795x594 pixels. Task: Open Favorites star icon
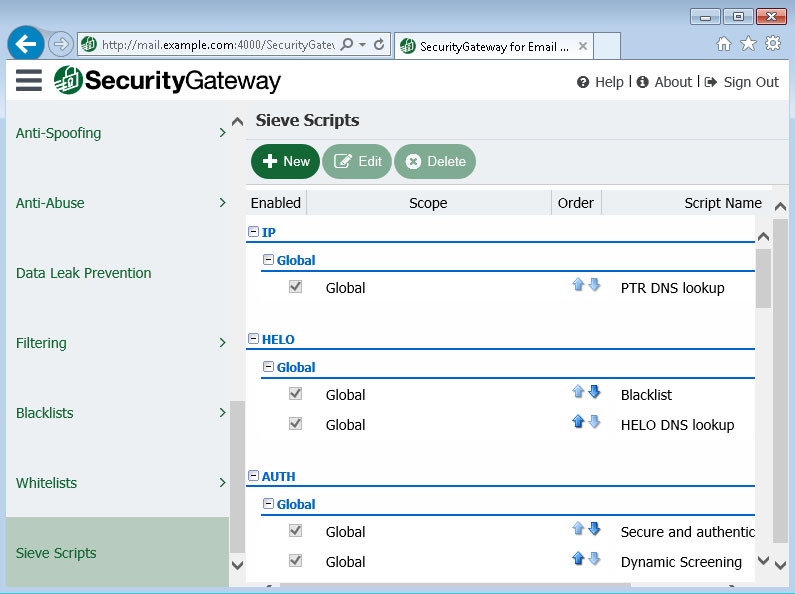tap(748, 44)
